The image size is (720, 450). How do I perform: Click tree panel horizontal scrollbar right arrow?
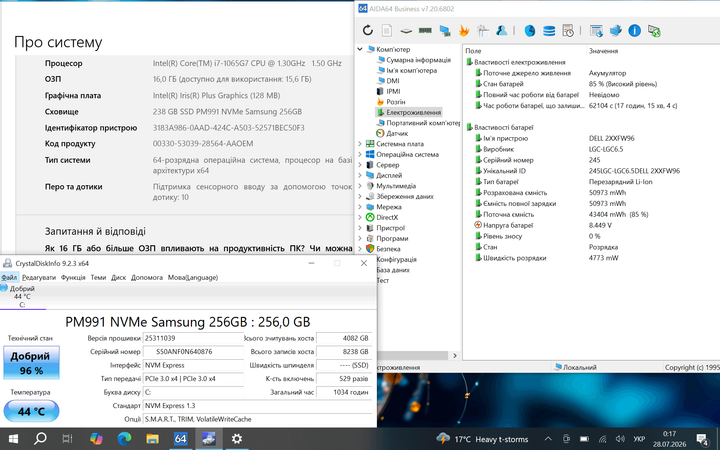pyautogui.click(x=455, y=355)
